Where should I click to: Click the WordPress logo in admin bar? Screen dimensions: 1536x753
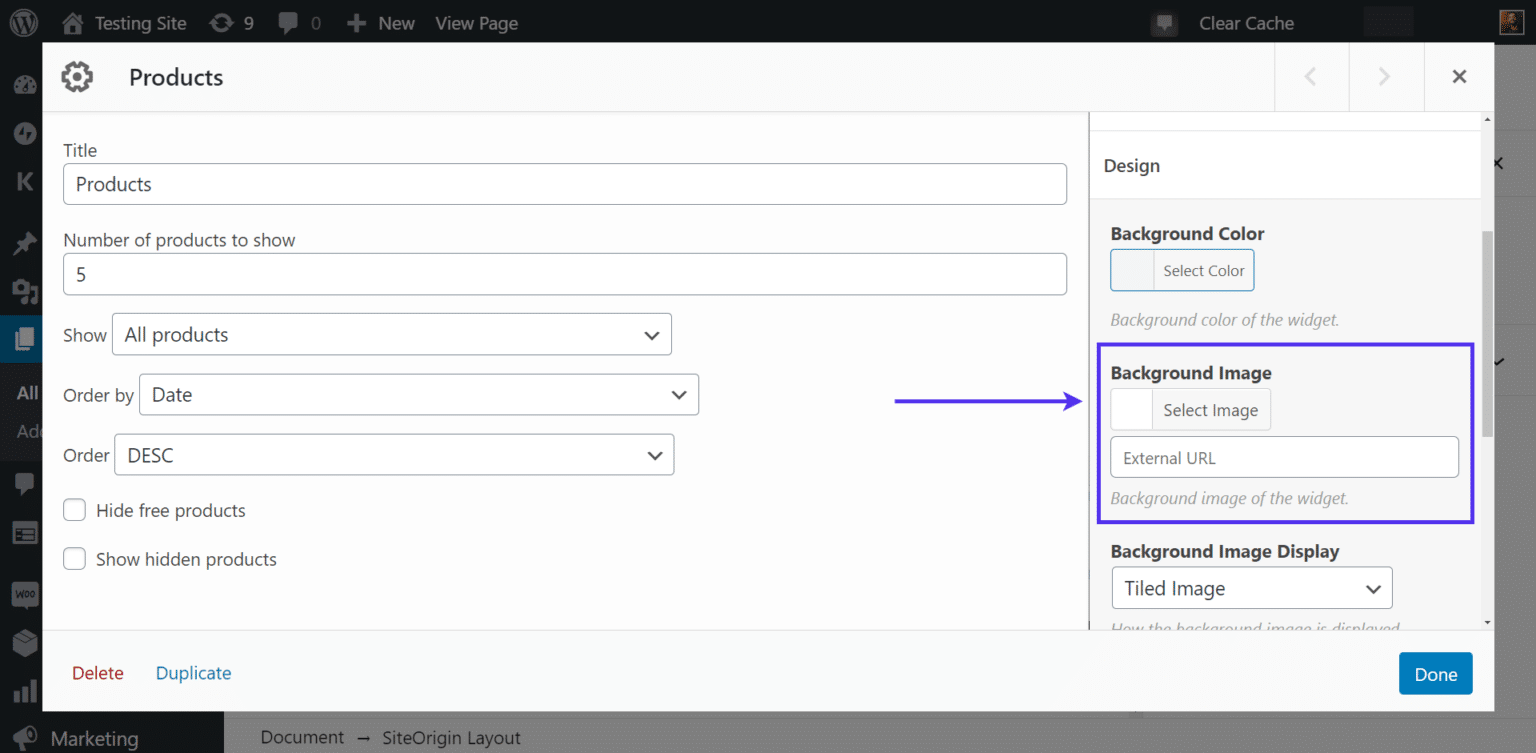pyautogui.click(x=22, y=22)
